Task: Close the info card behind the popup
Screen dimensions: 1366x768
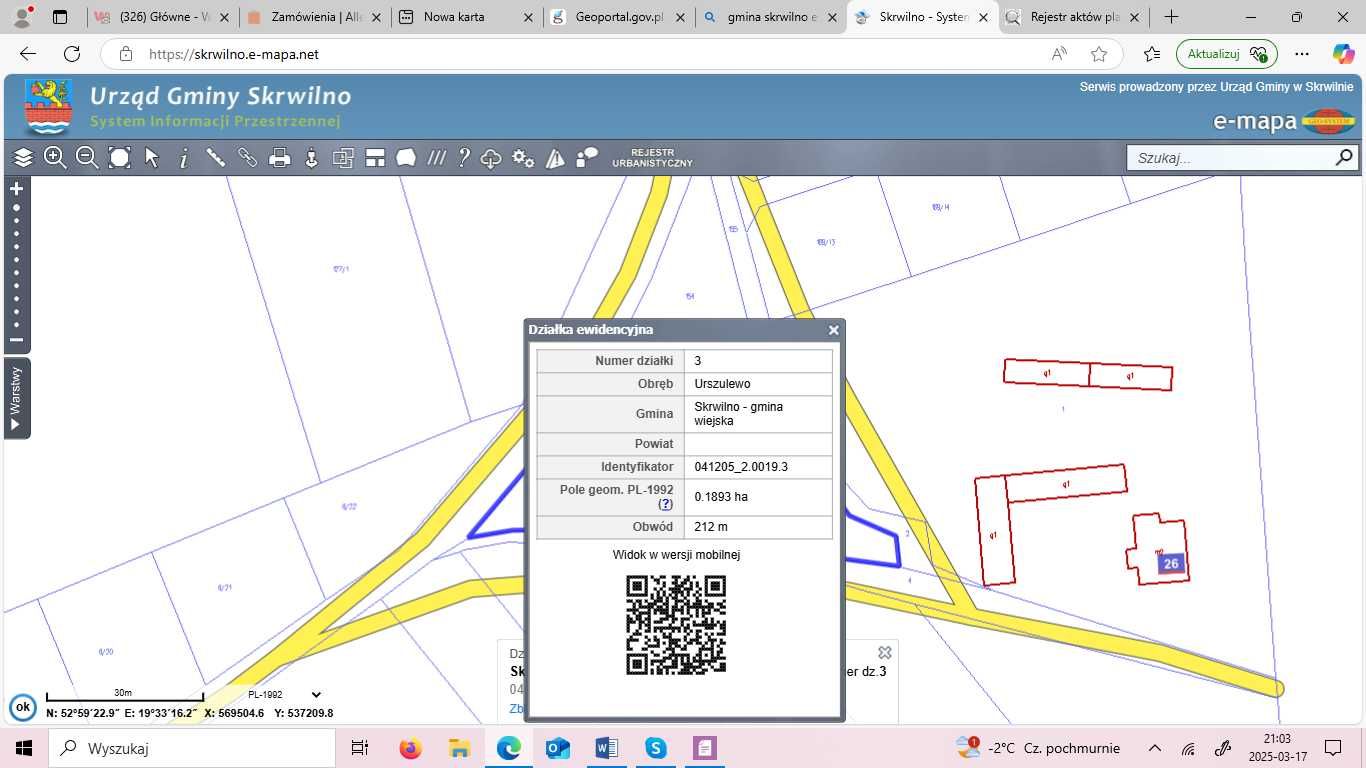Action: click(x=884, y=653)
